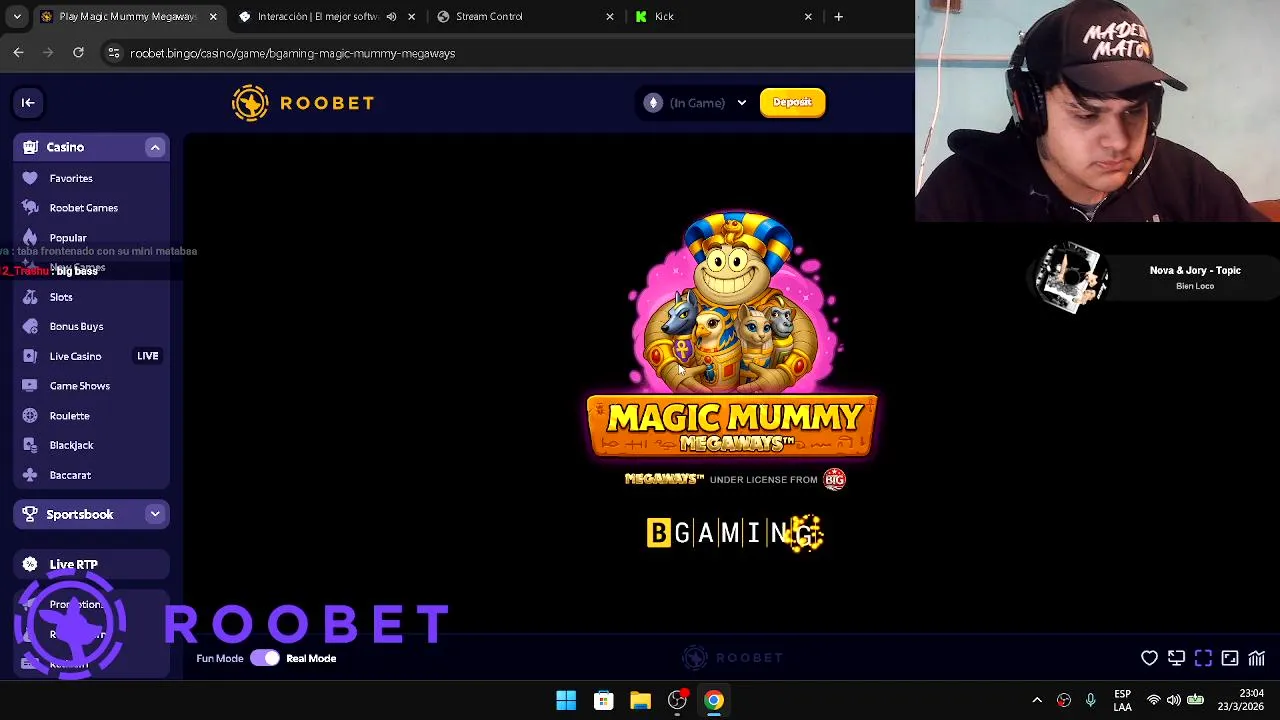The height and width of the screenshot is (720, 1280).
Task: Click the Real Mode label
Action: click(311, 658)
